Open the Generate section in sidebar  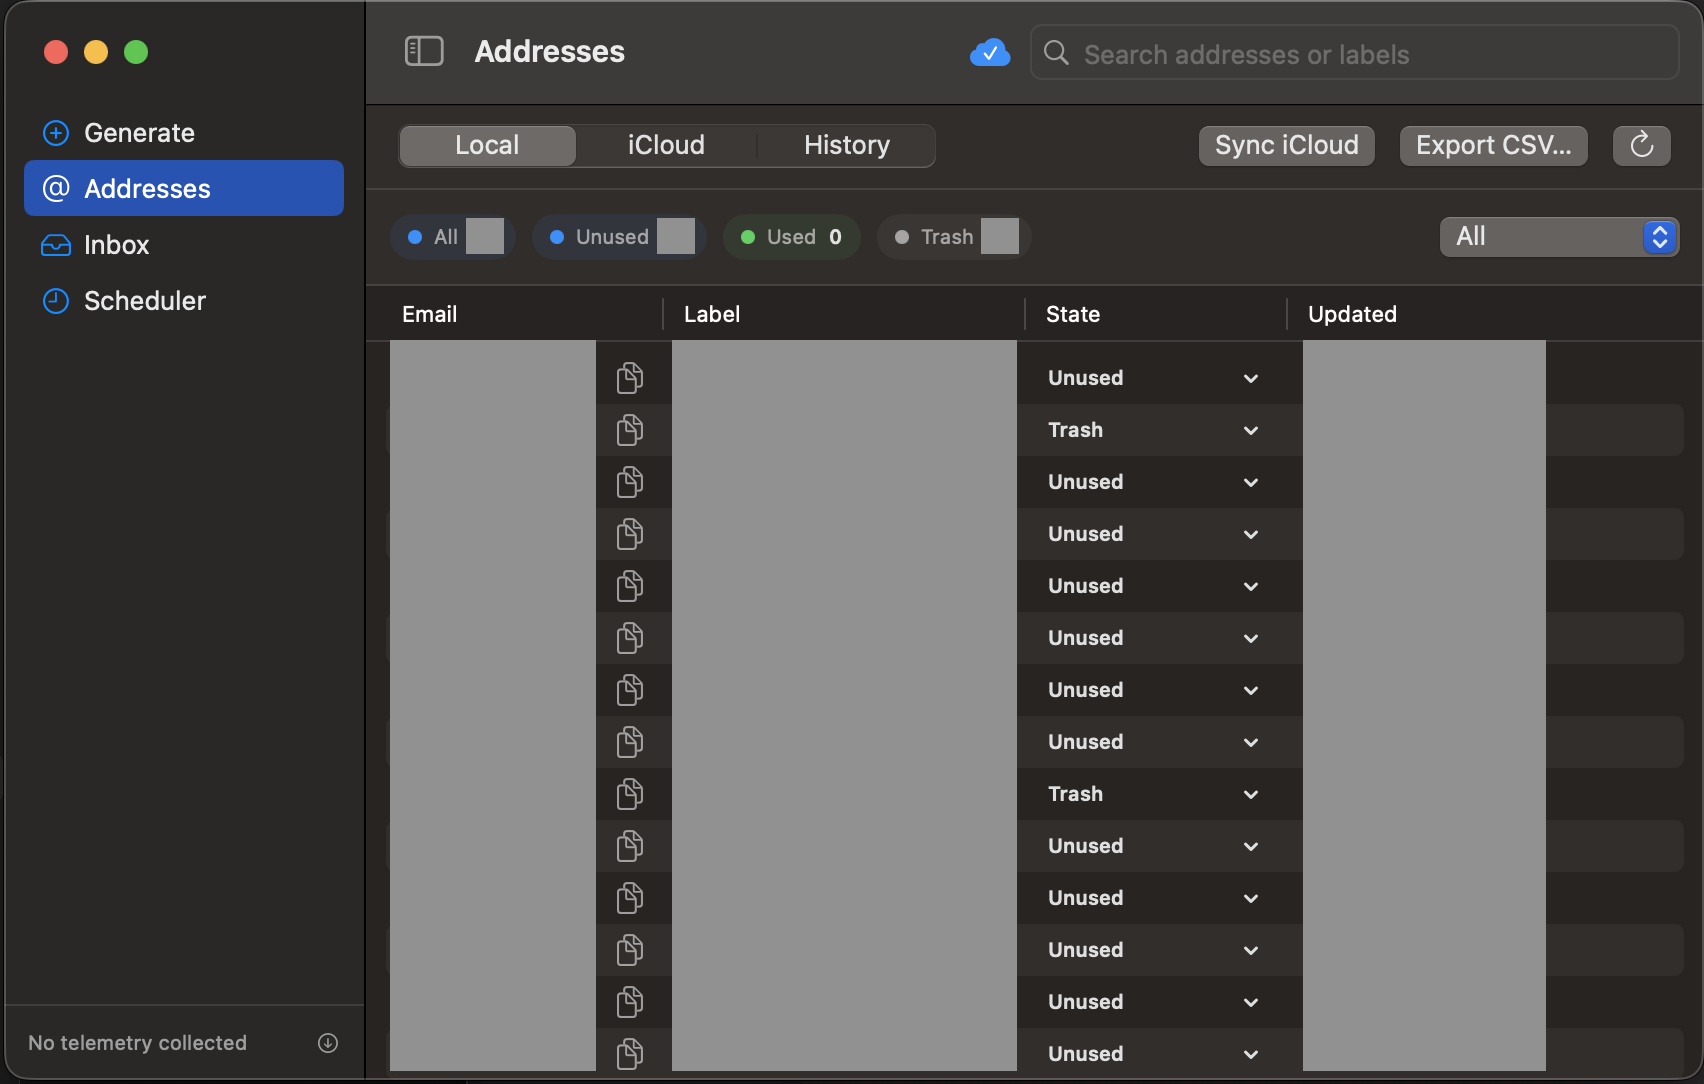pyautogui.click(x=184, y=133)
